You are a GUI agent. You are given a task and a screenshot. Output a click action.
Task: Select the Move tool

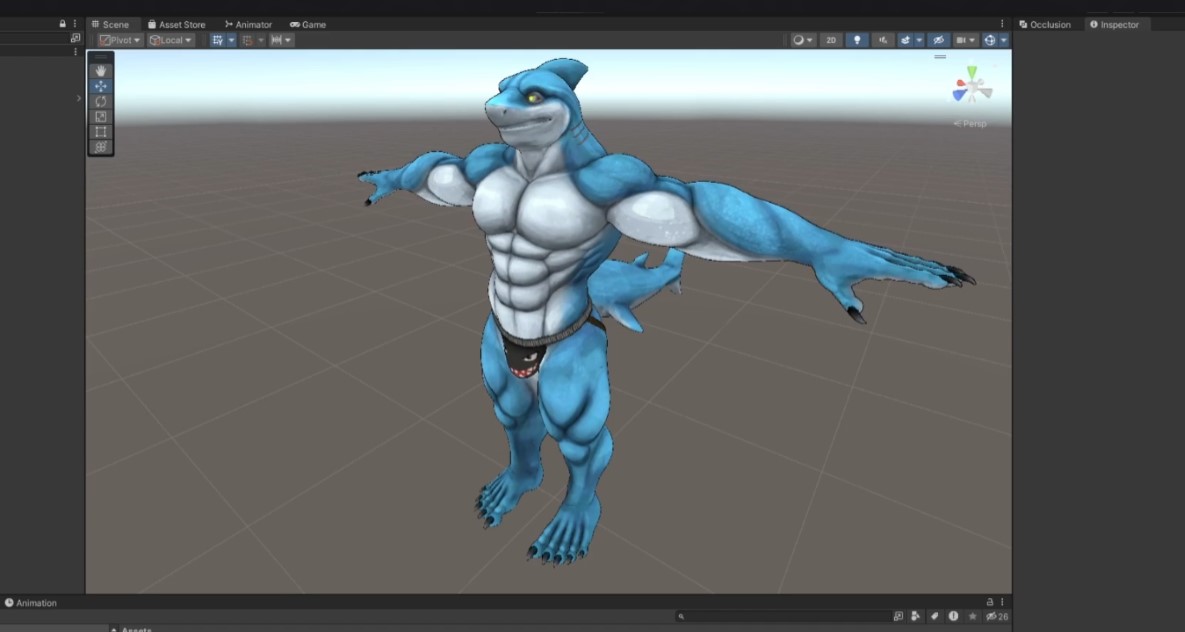(101, 86)
